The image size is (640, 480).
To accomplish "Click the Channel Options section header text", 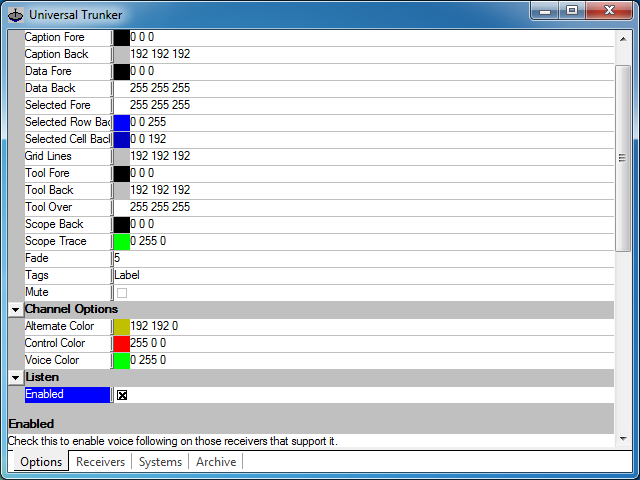I will click(x=71, y=309).
